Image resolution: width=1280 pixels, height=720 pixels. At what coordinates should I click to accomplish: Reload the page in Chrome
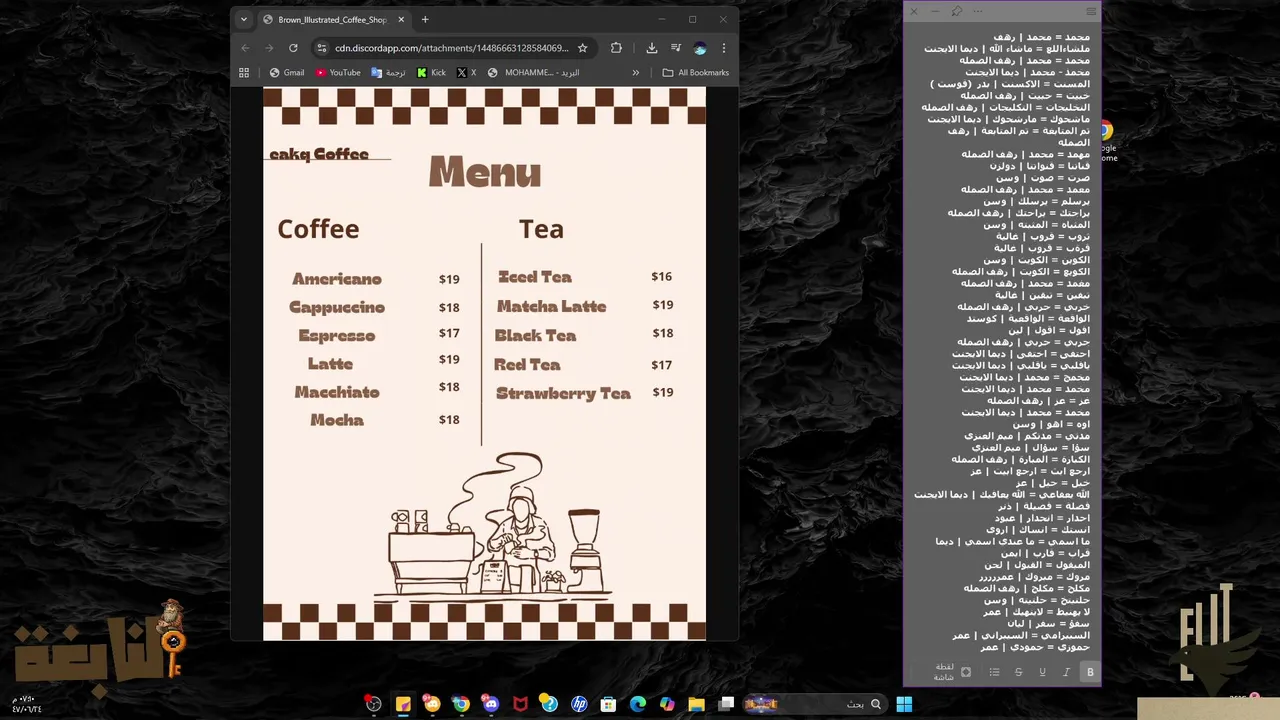click(293, 48)
